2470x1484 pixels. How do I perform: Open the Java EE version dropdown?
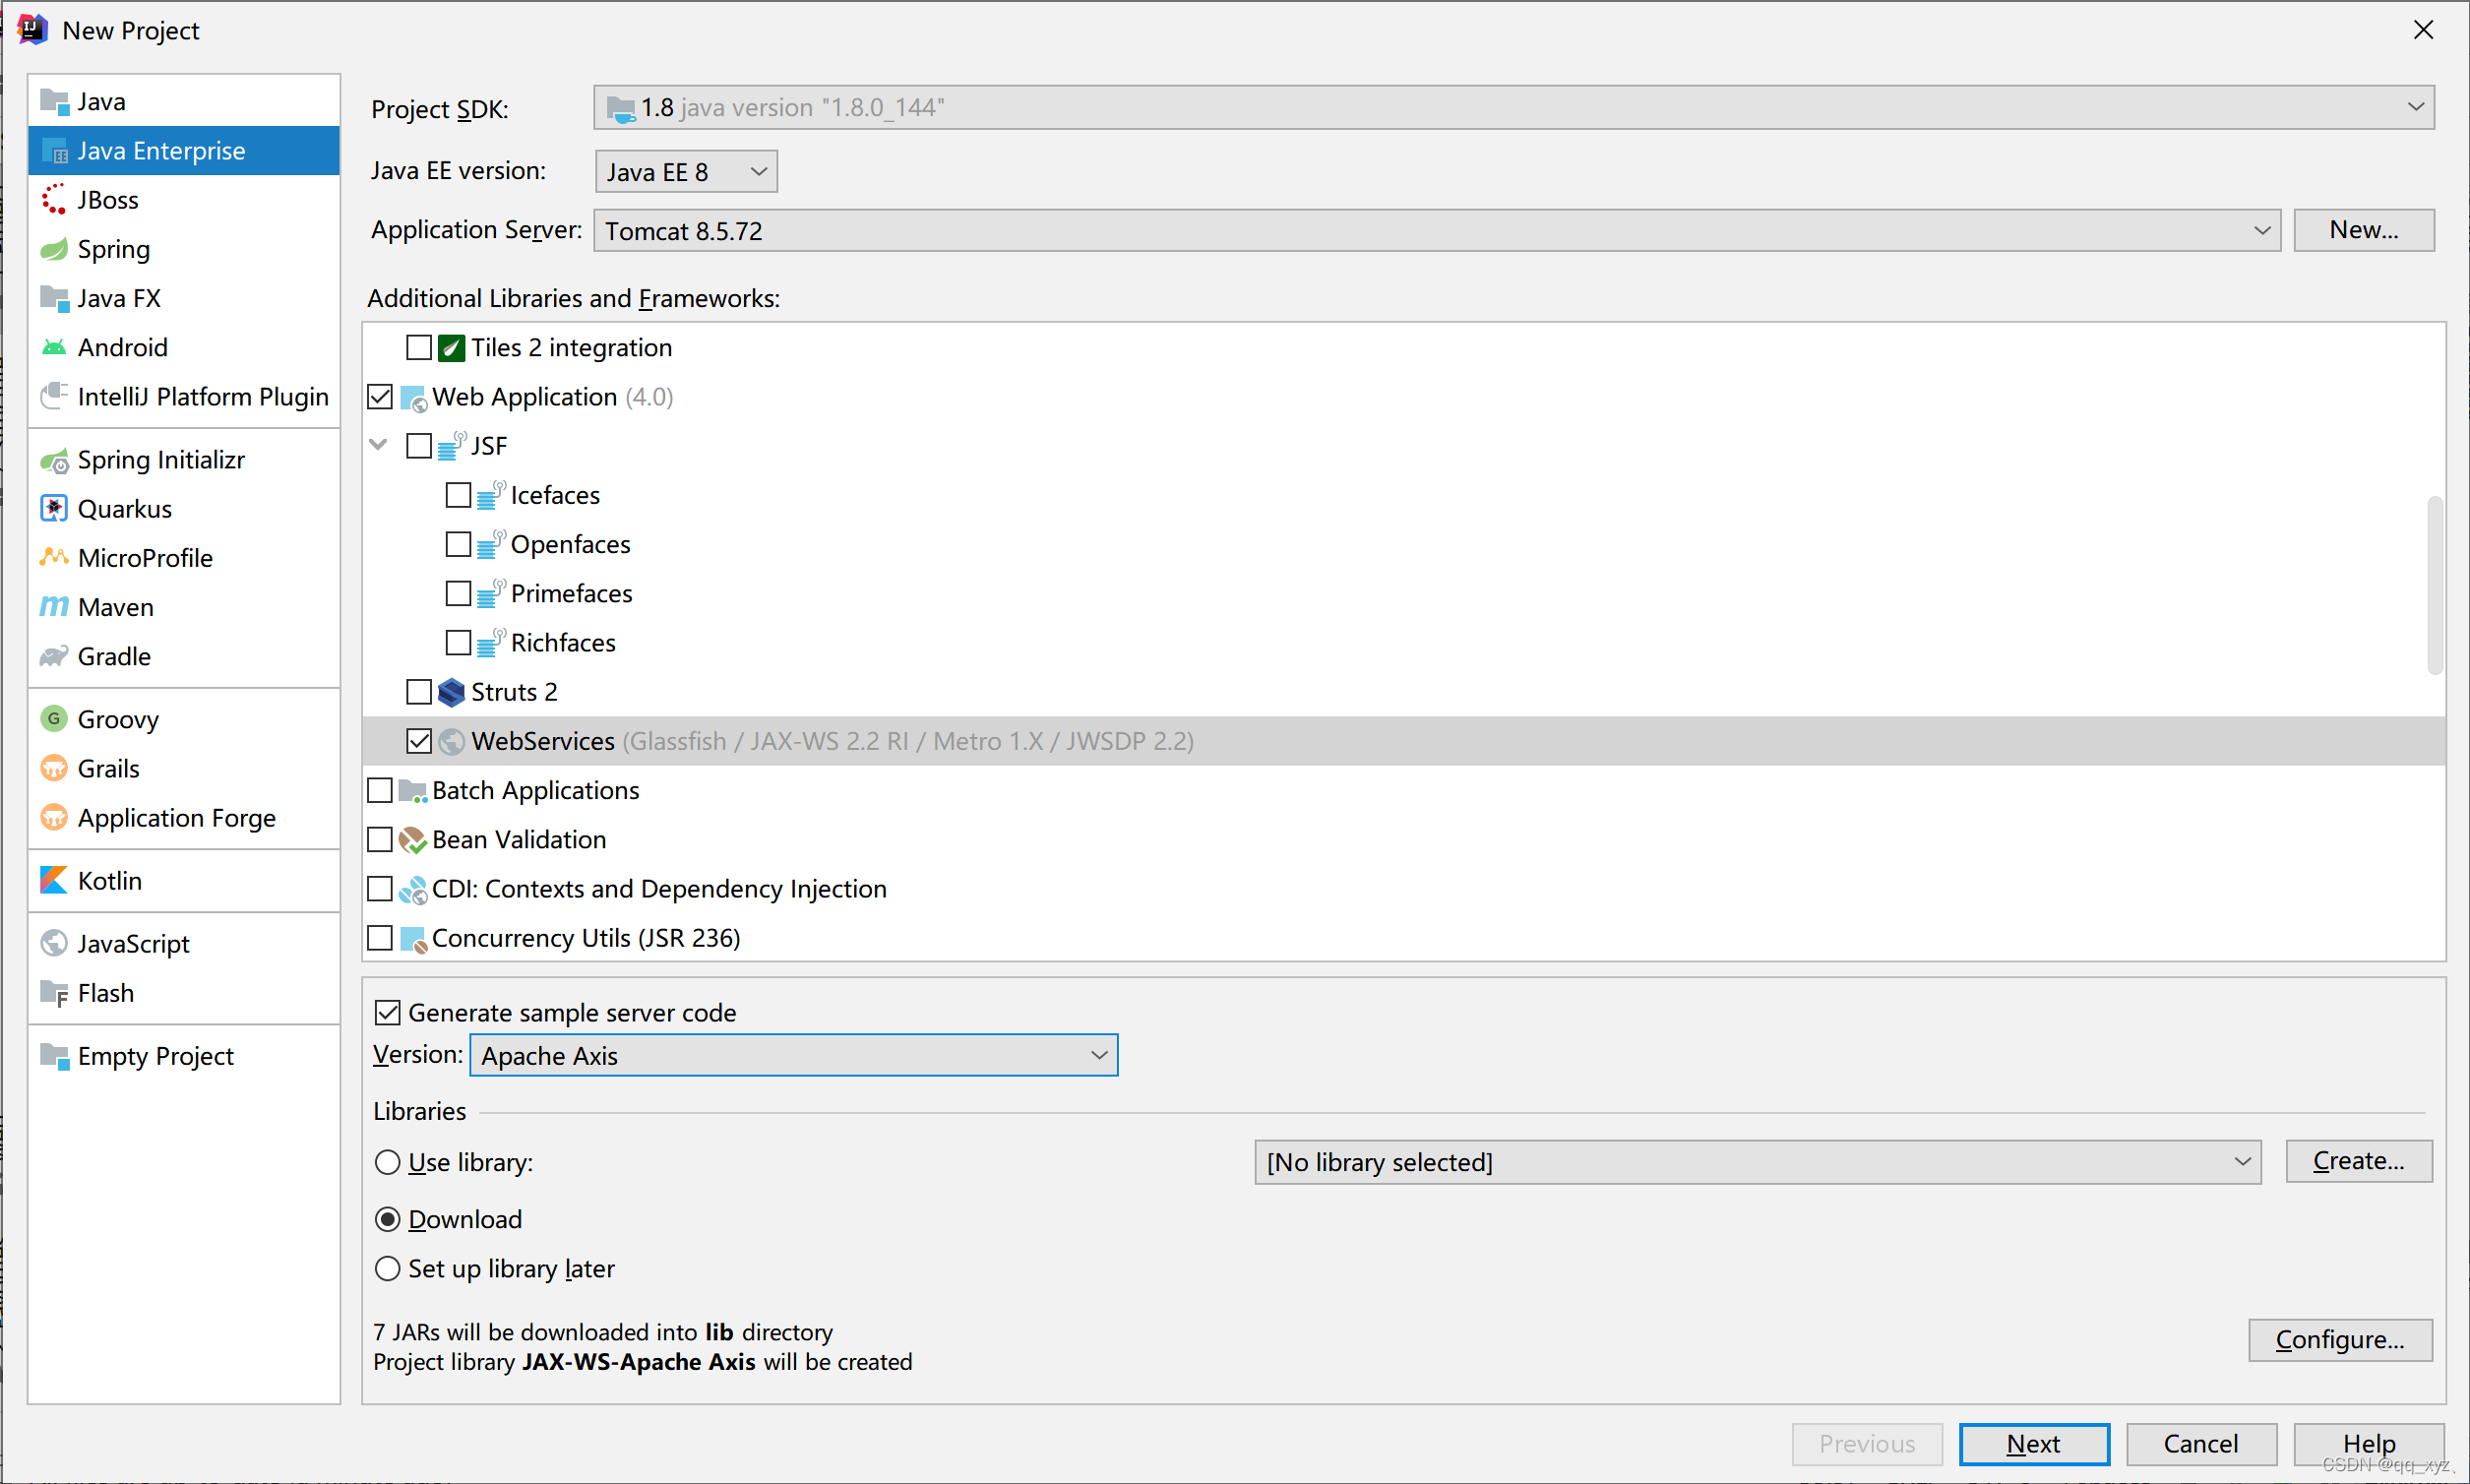[686, 172]
